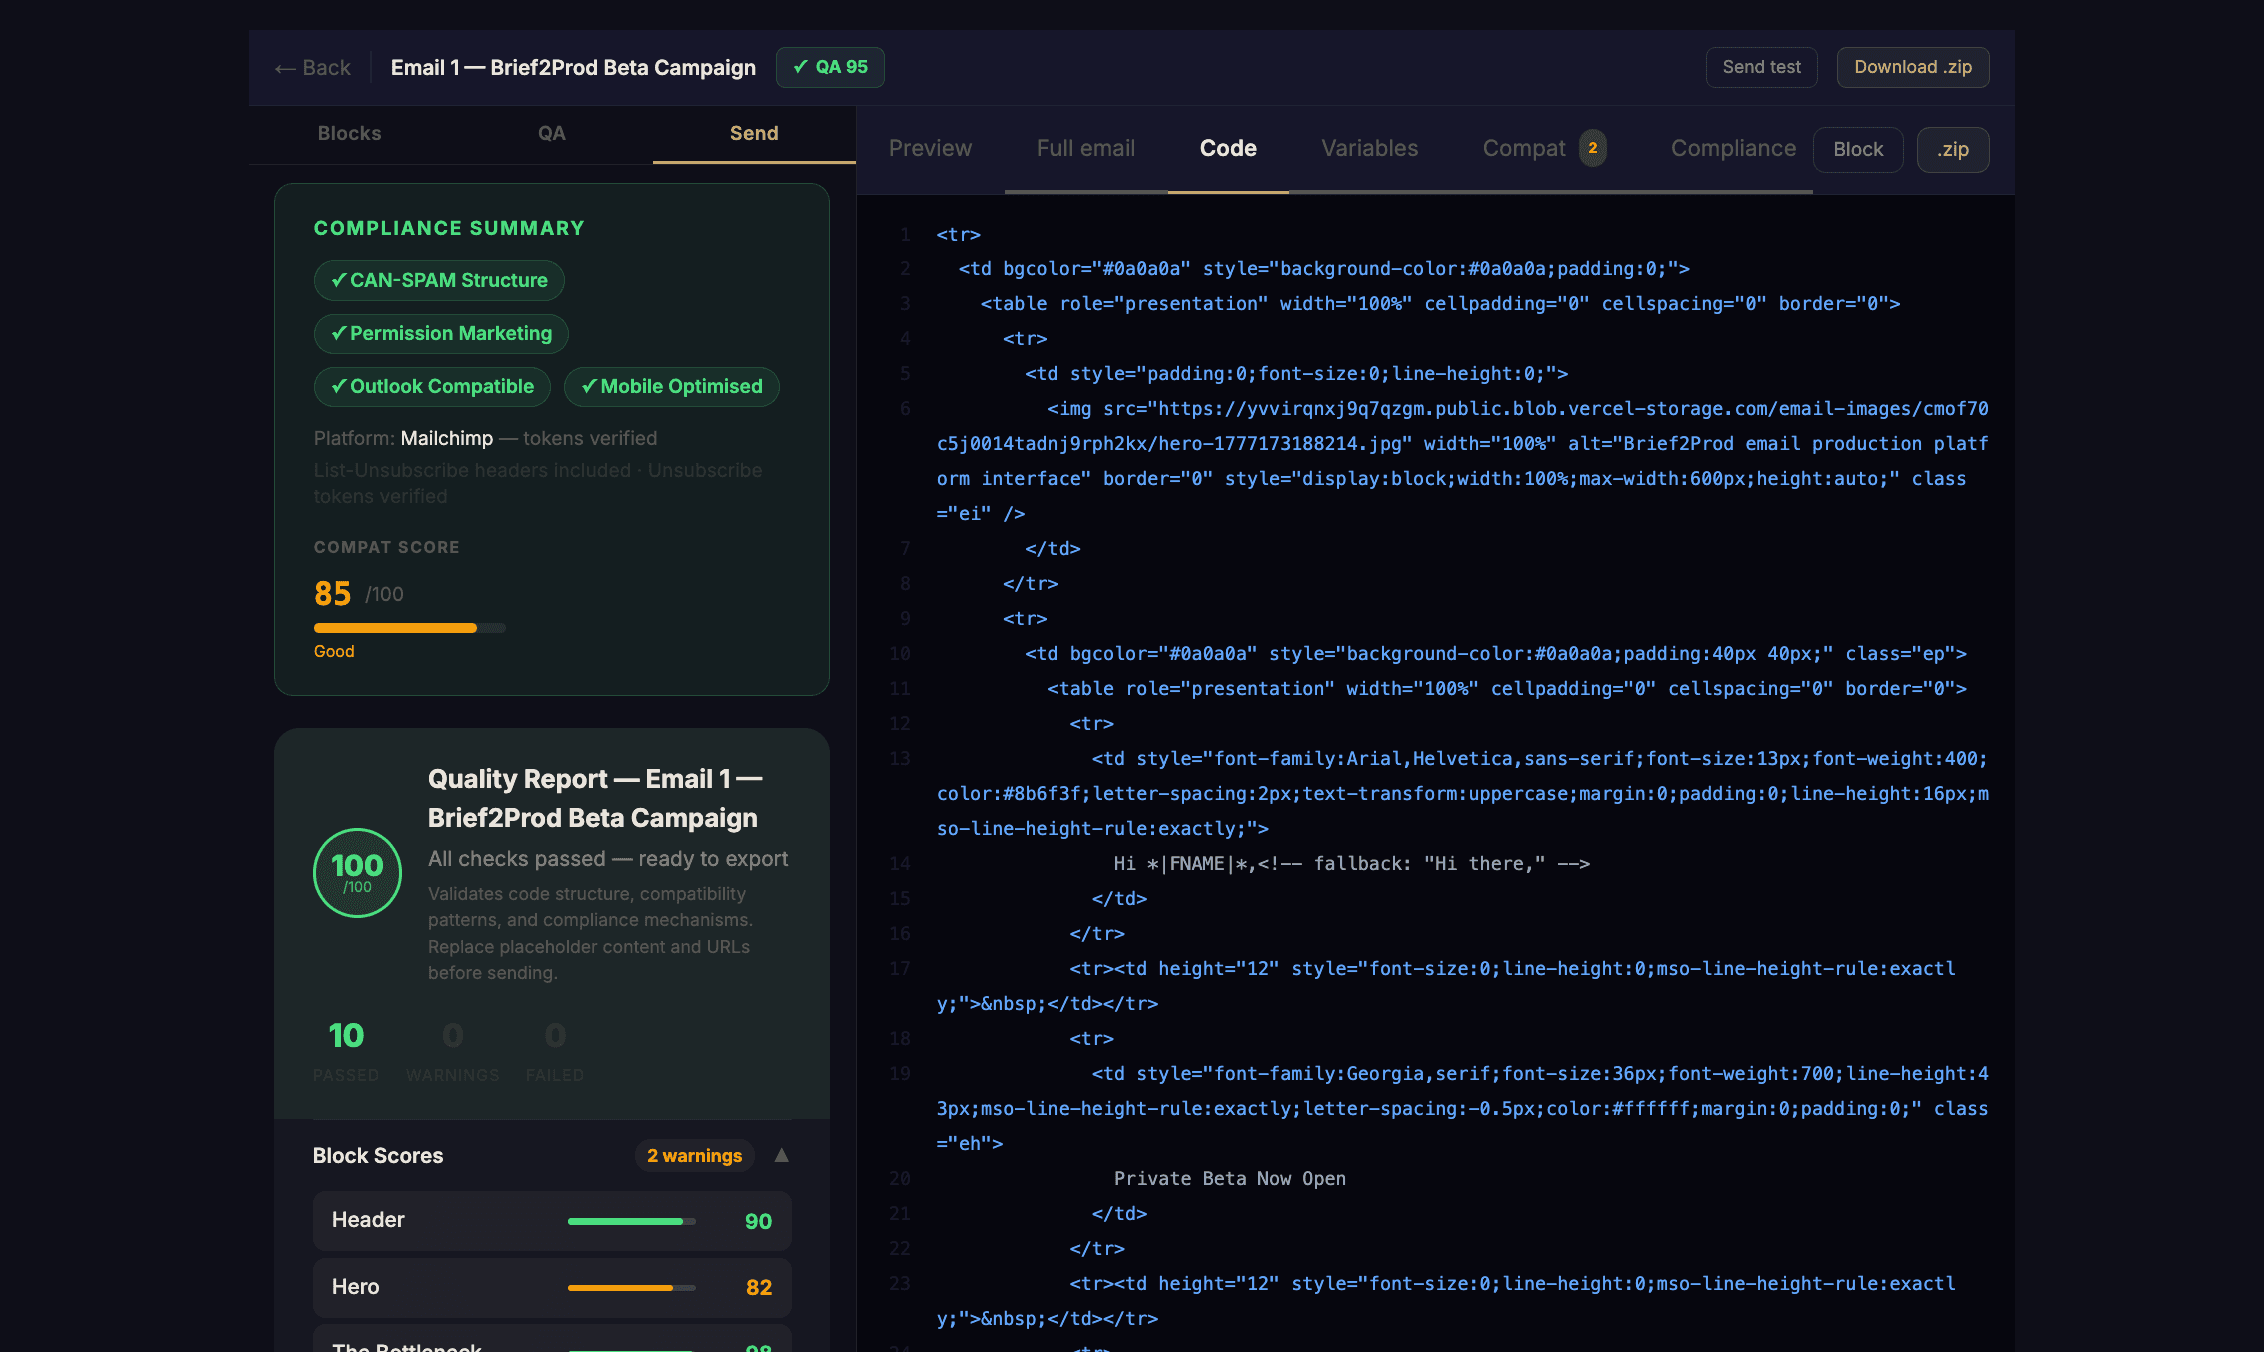Open the Header block score row
The width and height of the screenshot is (2264, 1352).
(x=552, y=1220)
